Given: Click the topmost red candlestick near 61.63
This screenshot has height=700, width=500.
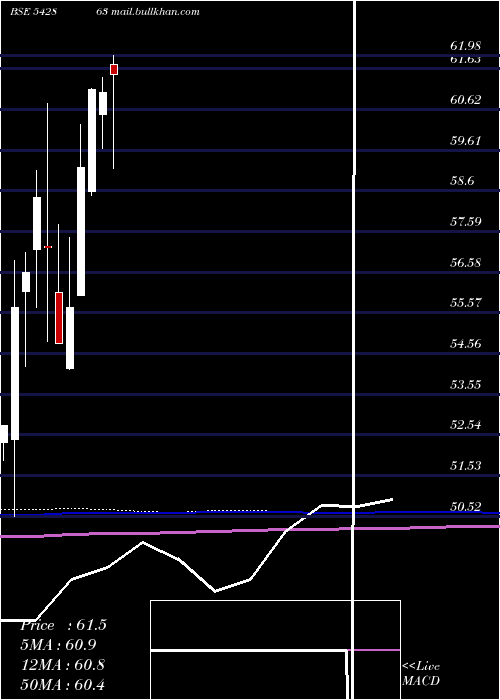Looking at the screenshot, I should pos(114,69).
